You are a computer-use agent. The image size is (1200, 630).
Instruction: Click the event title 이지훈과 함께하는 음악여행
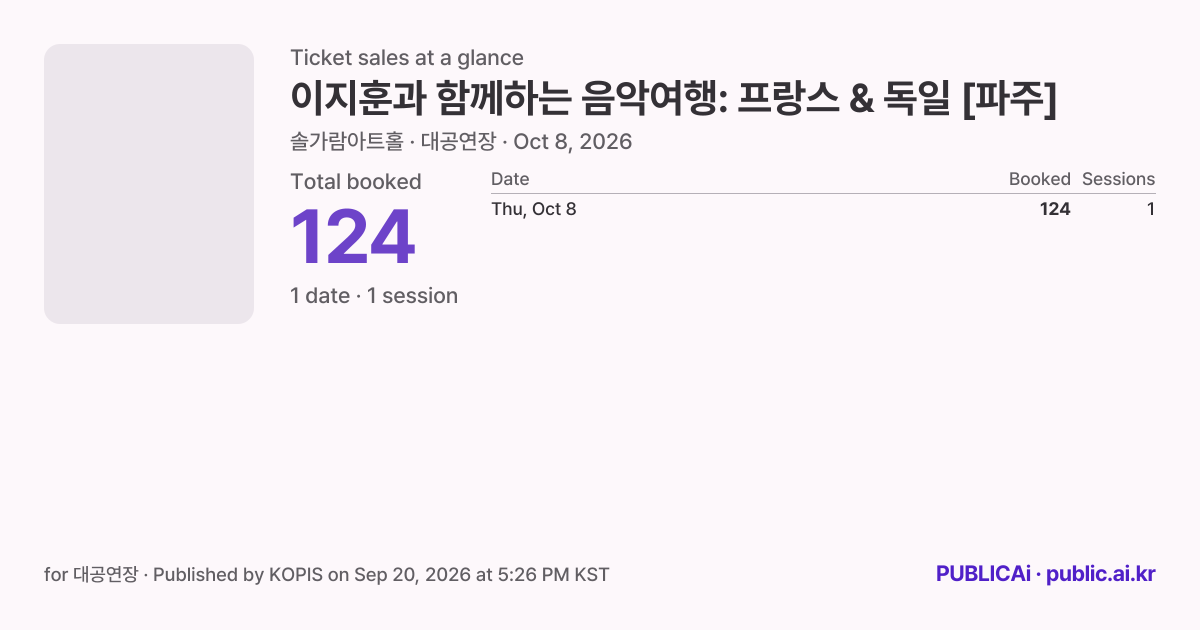673,100
